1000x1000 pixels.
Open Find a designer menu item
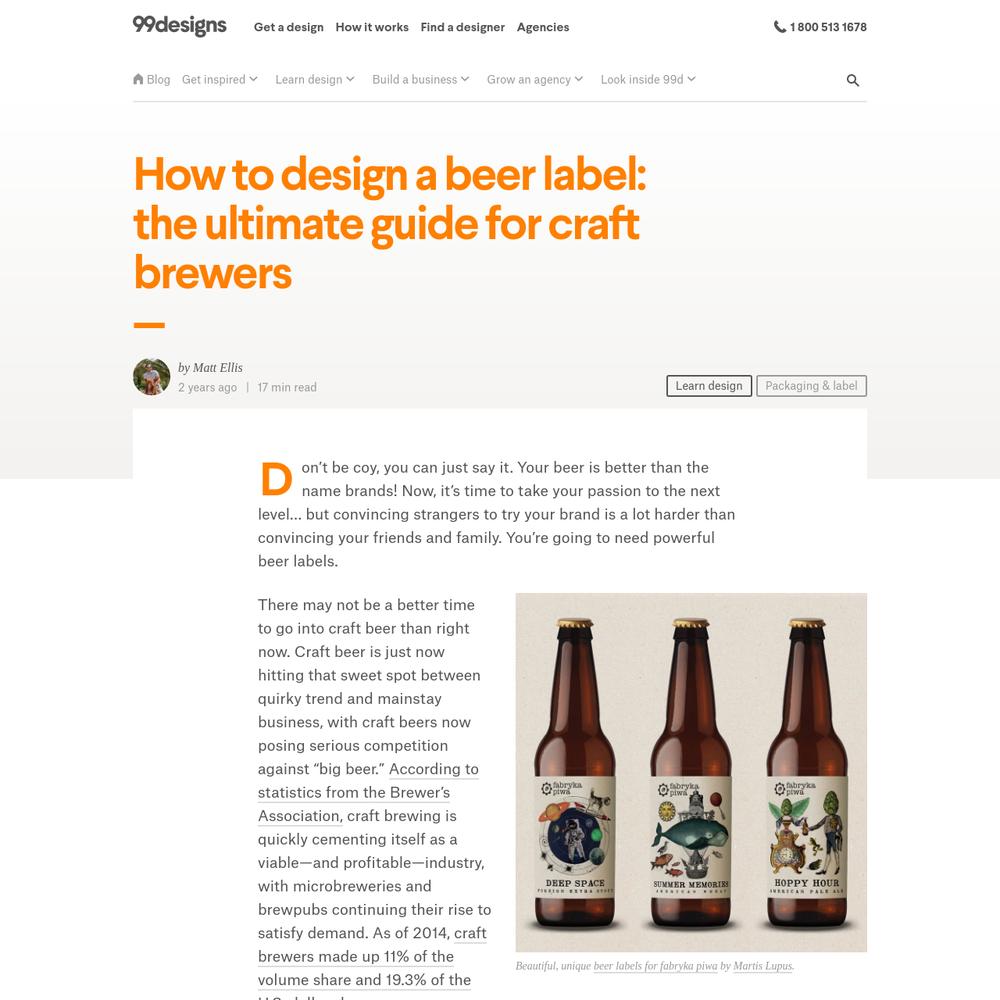pos(462,27)
